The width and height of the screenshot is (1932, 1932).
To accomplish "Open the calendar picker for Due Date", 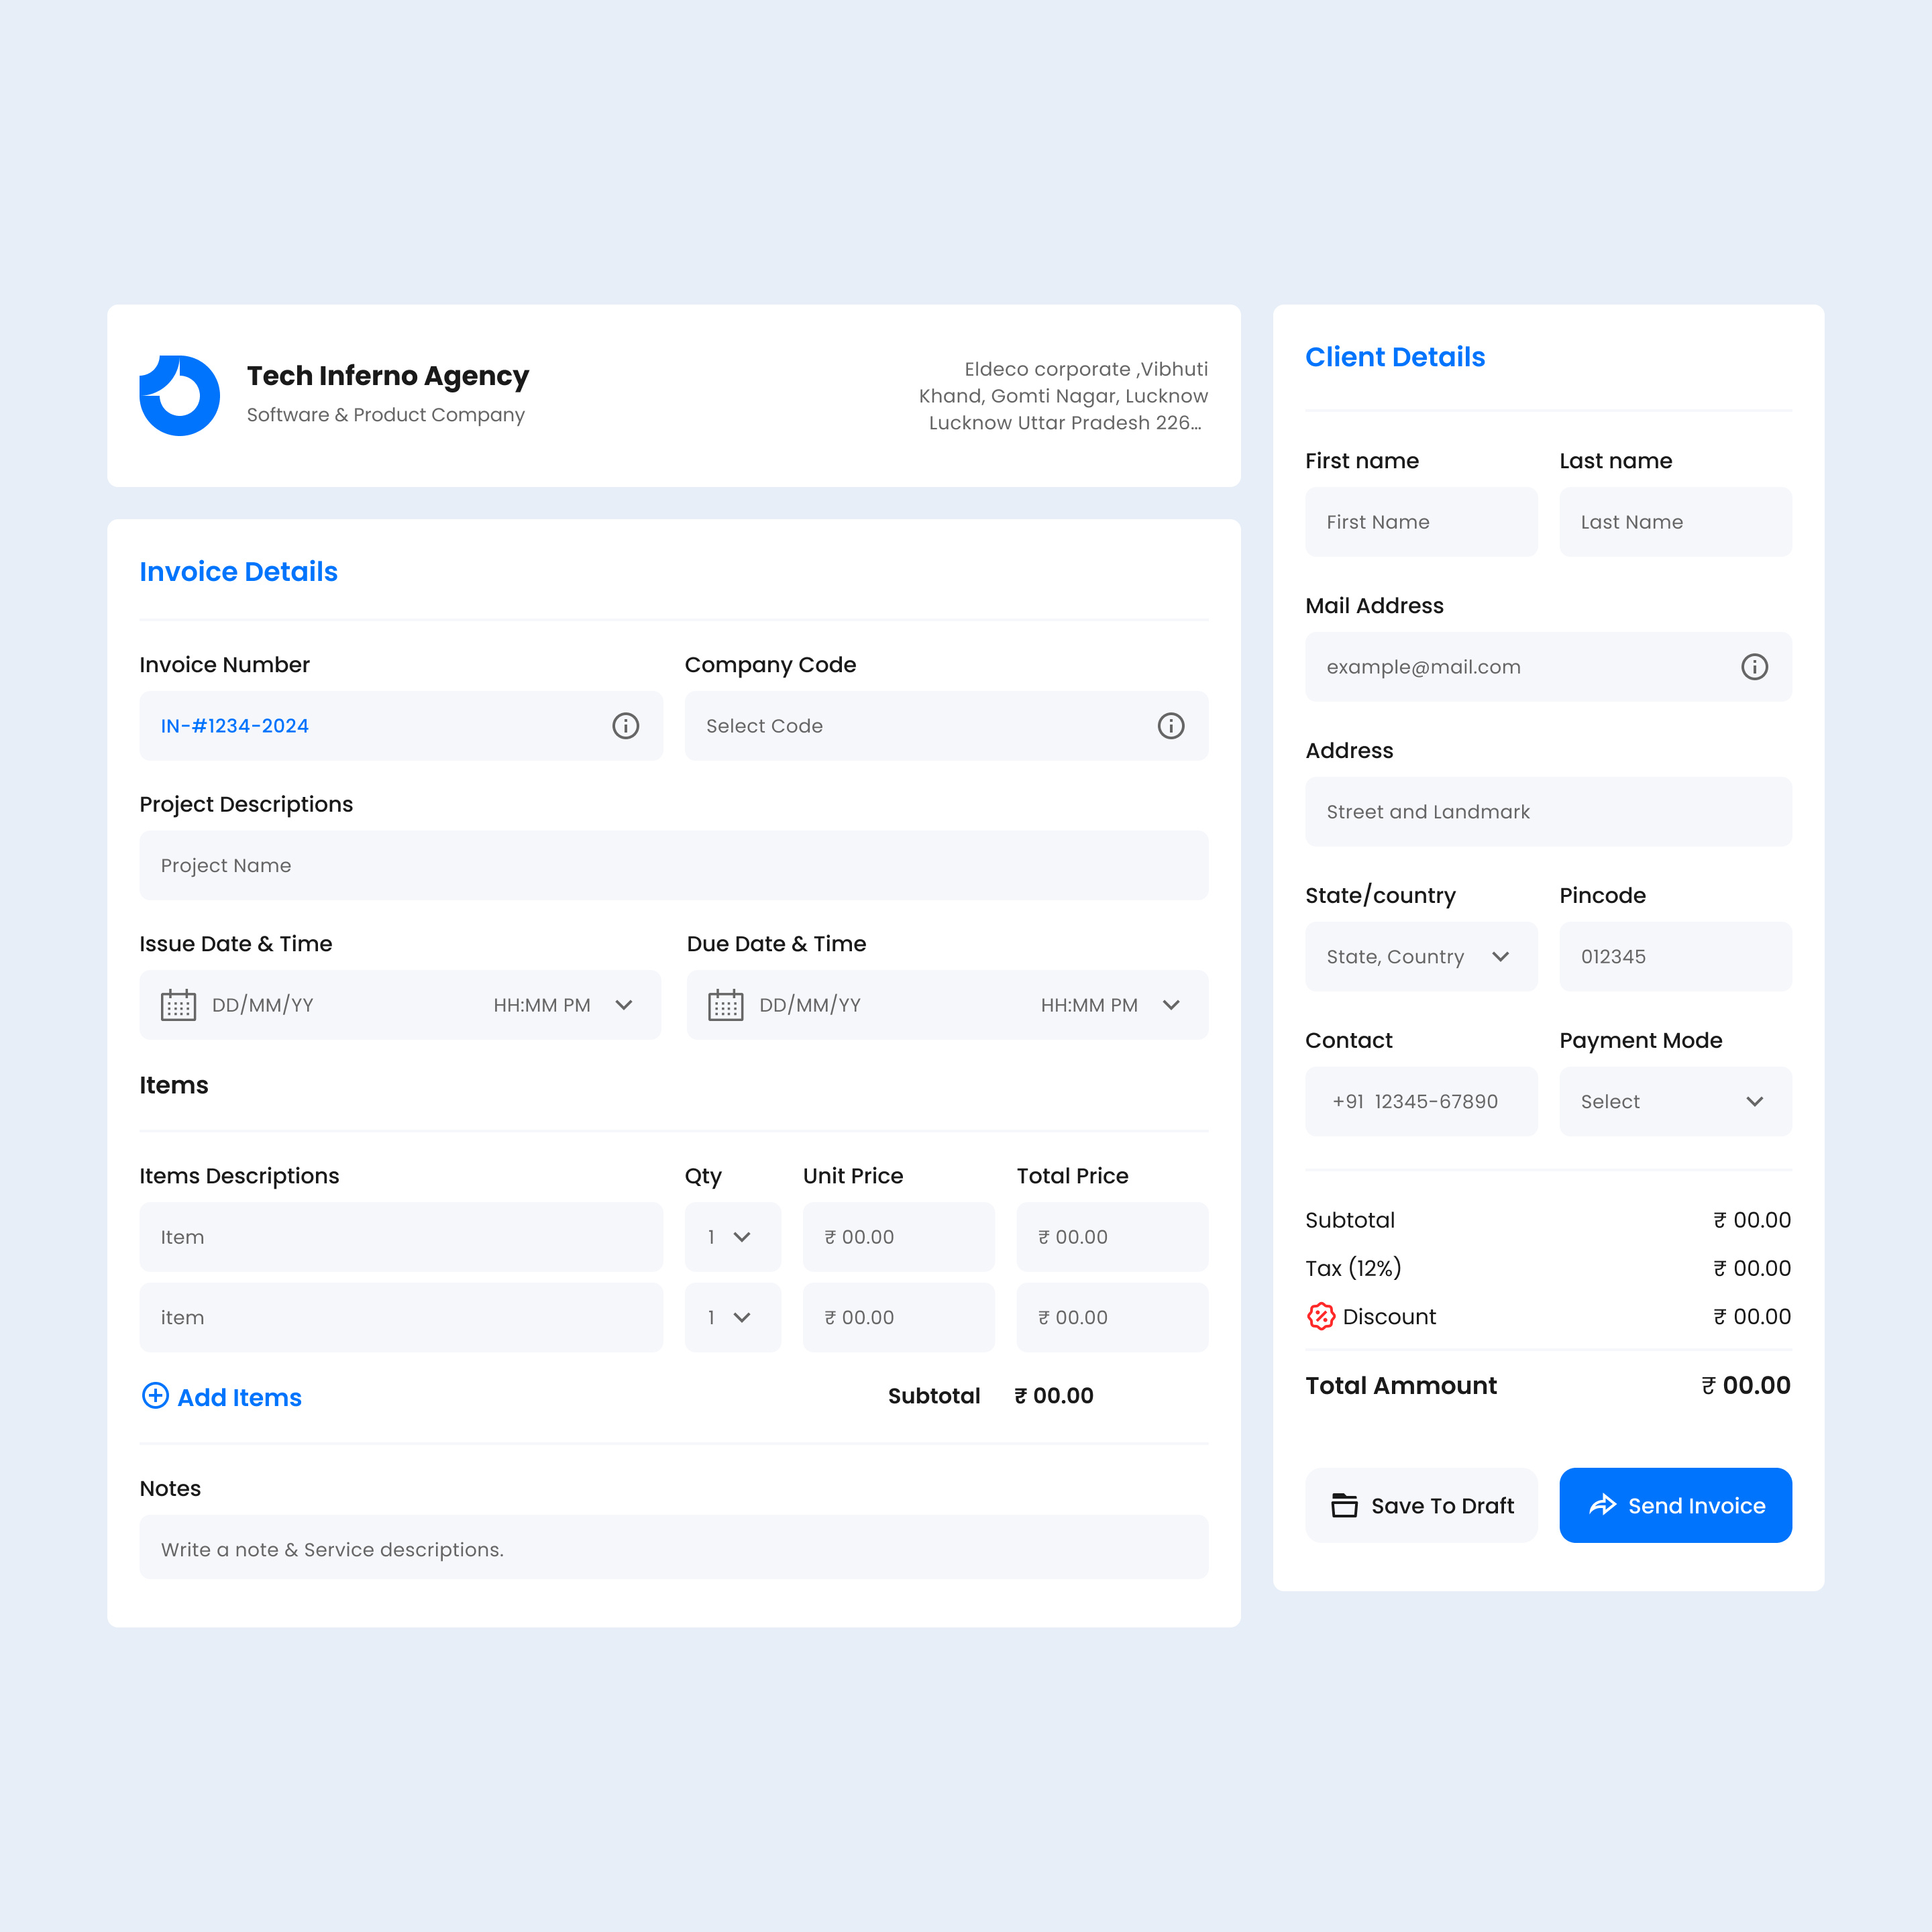I will point(726,1005).
